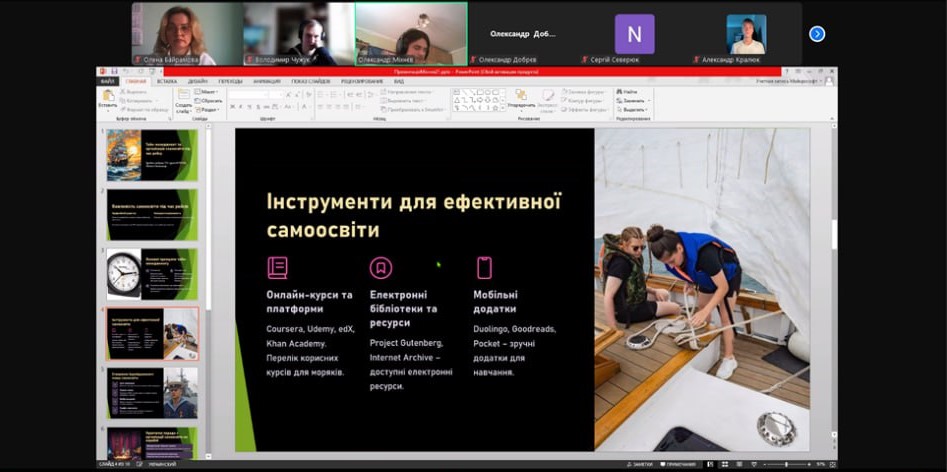Open Shape Fill (Заливка фигуры) dropdown
This screenshot has height=472, width=947.
584,92
